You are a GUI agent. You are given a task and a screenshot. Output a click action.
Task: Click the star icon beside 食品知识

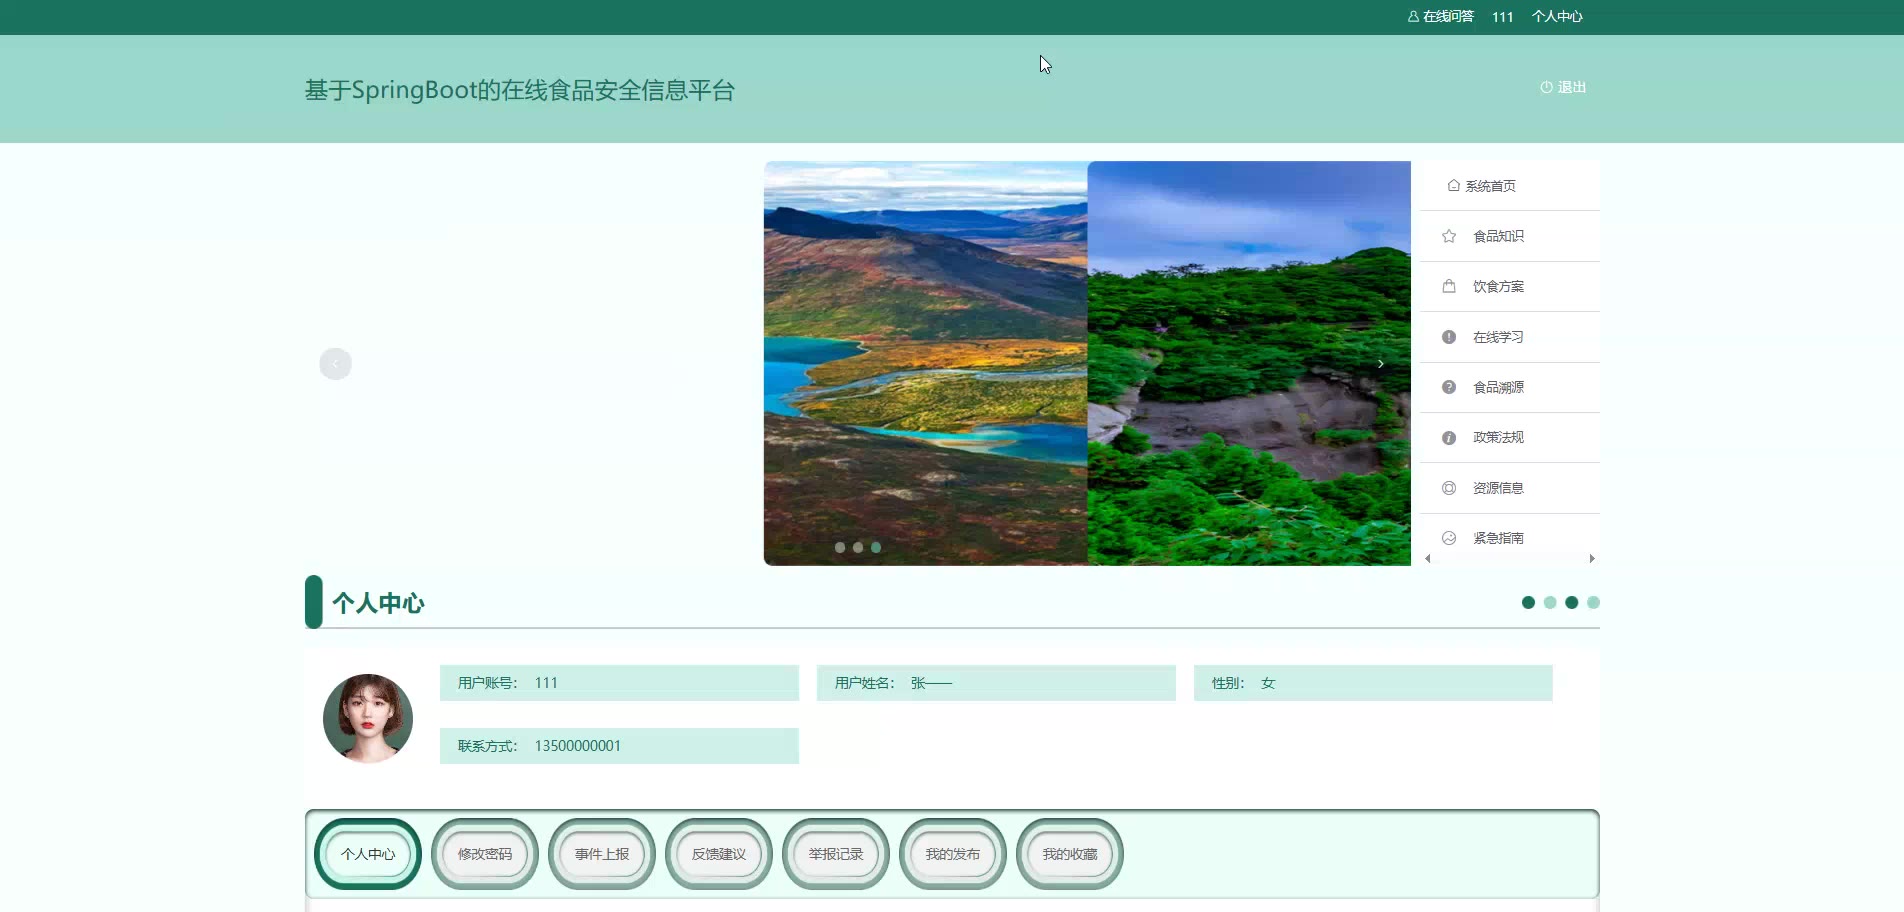1448,236
